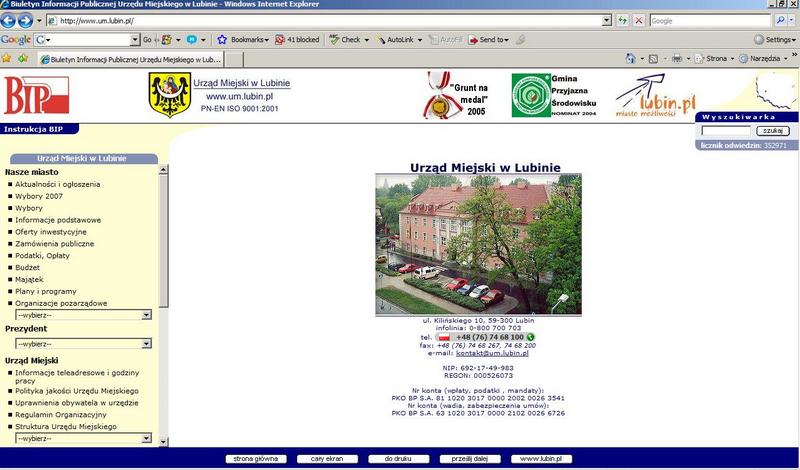Screen dimensions: 800x470
Task: Click the Home page icon
Action: (631, 59)
